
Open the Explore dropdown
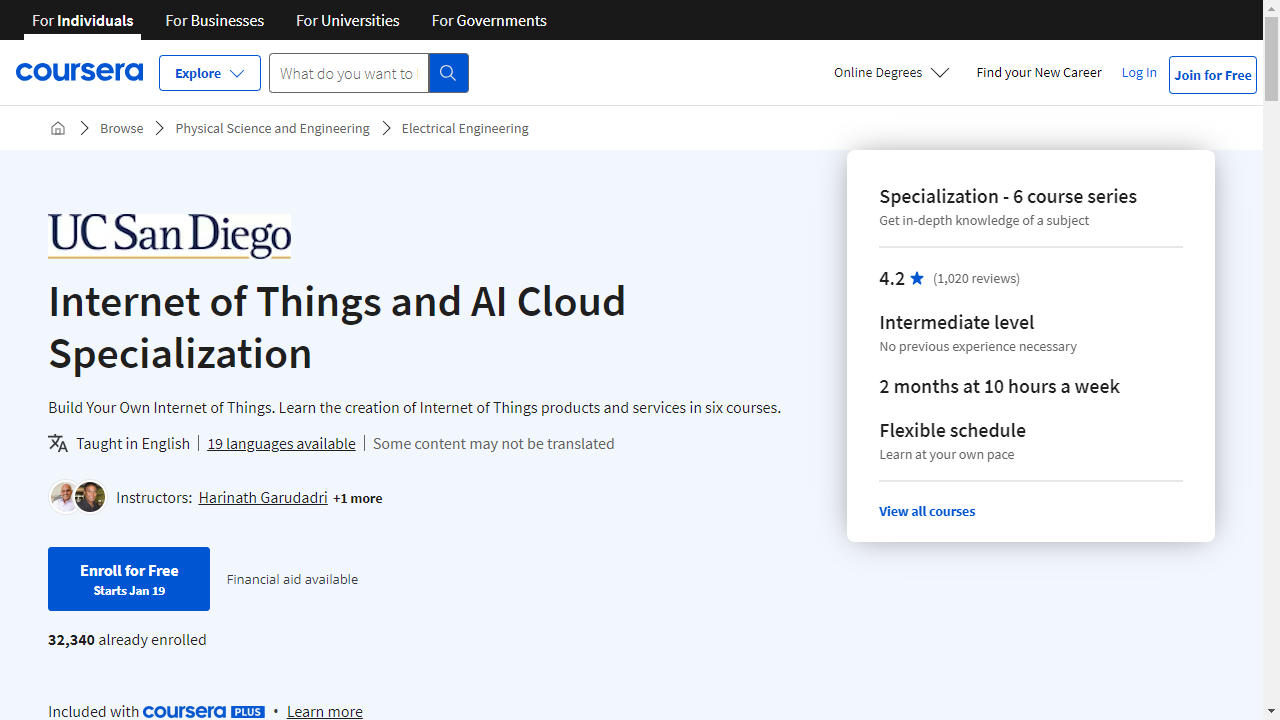coord(210,73)
